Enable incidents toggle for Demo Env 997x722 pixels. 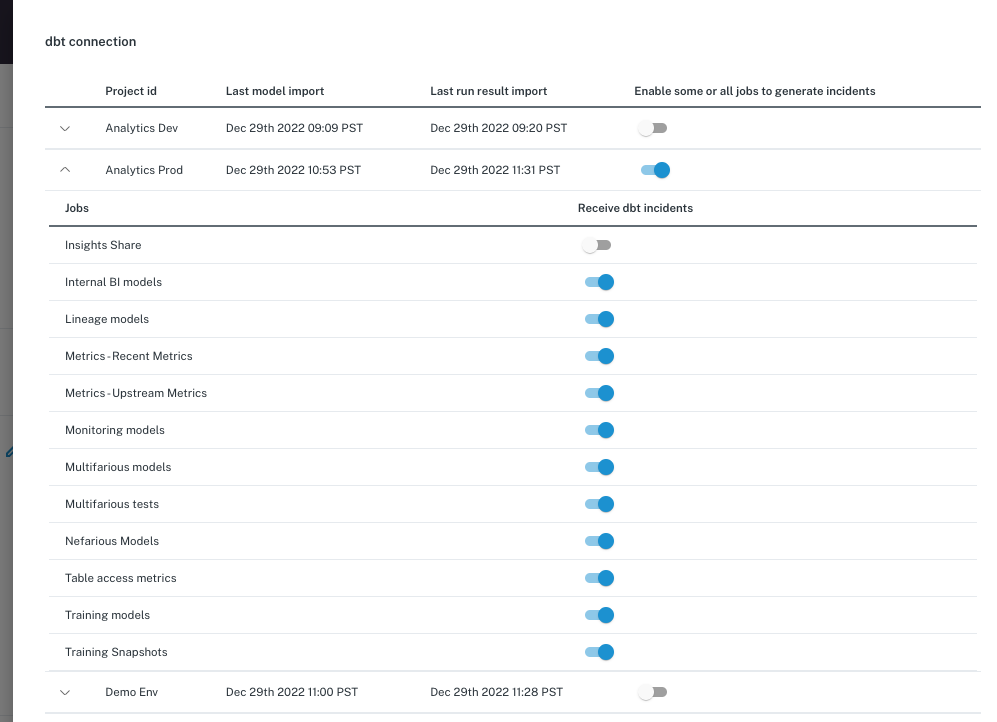(x=652, y=692)
